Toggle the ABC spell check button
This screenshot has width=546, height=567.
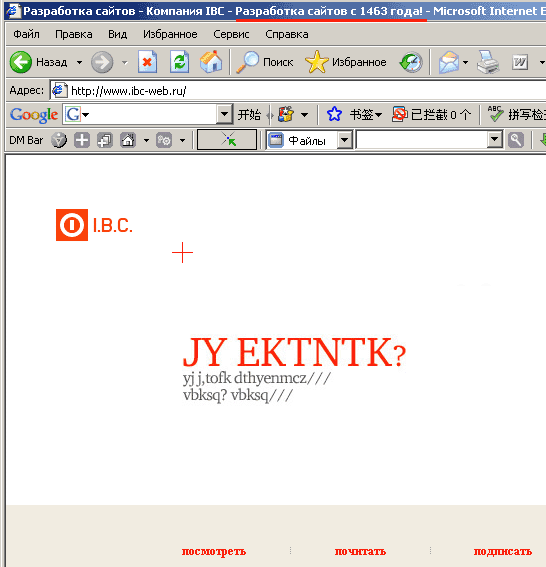pyautogui.click(x=495, y=114)
